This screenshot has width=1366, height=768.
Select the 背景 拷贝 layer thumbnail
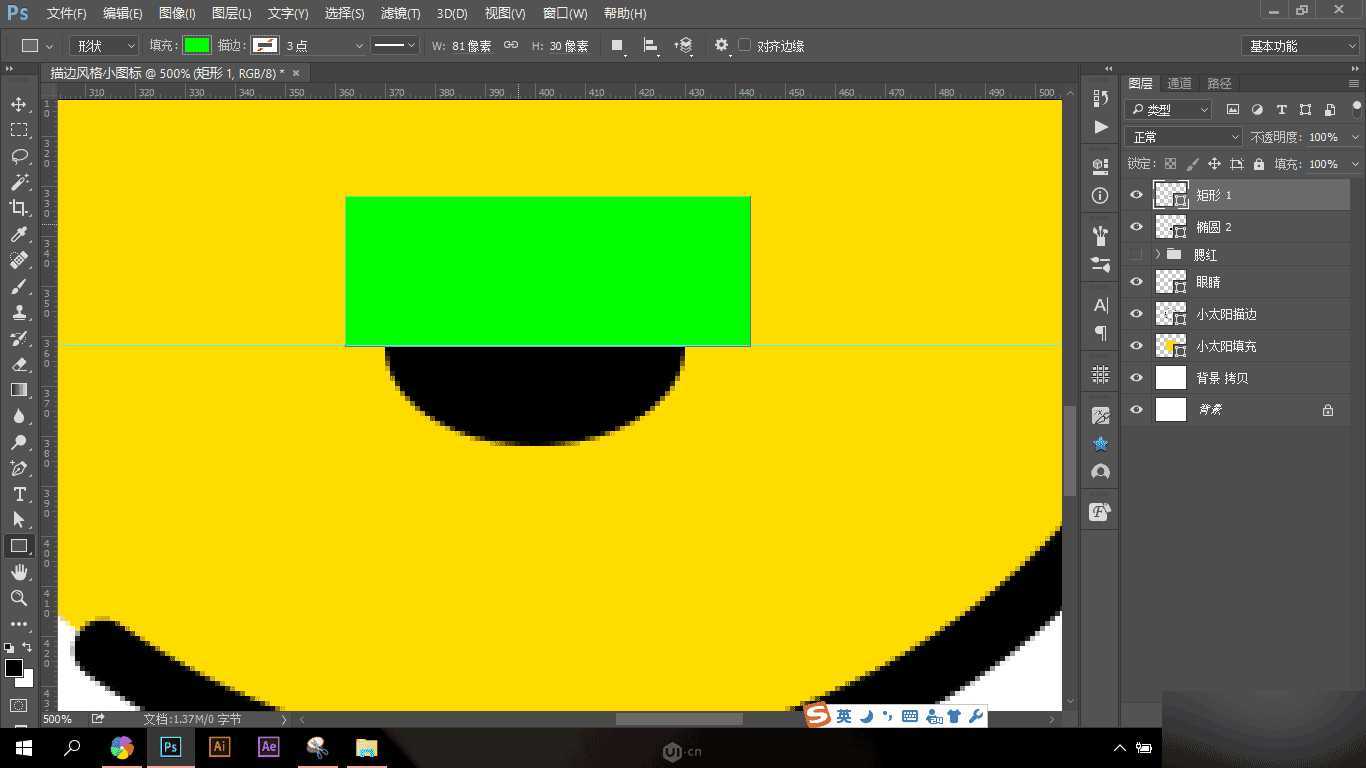(x=1170, y=377)
